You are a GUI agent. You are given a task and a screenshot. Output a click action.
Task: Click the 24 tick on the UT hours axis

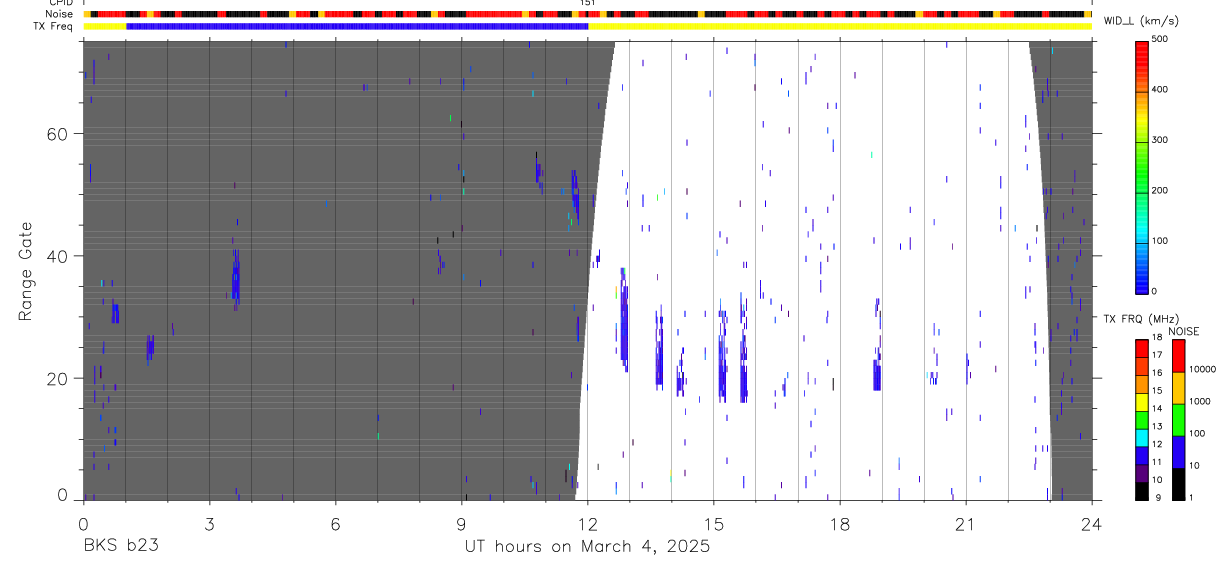pos(1091,524)
